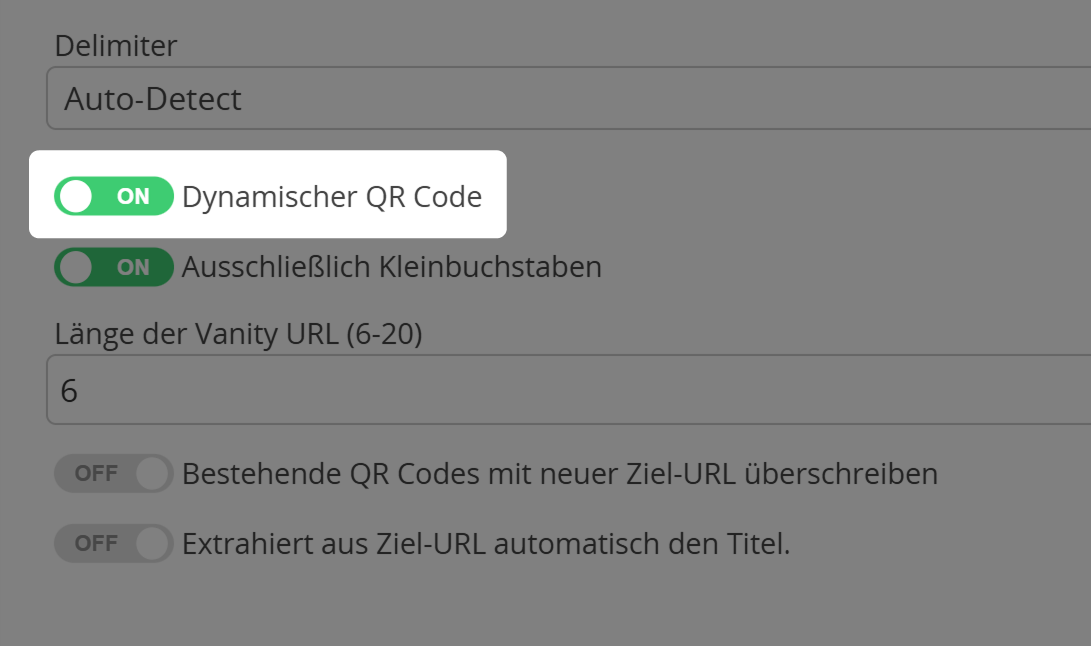Open the Delimiter Auto-Detect dropdown
The width and height of the screenshot is (1091, 646).
[568, 99]
